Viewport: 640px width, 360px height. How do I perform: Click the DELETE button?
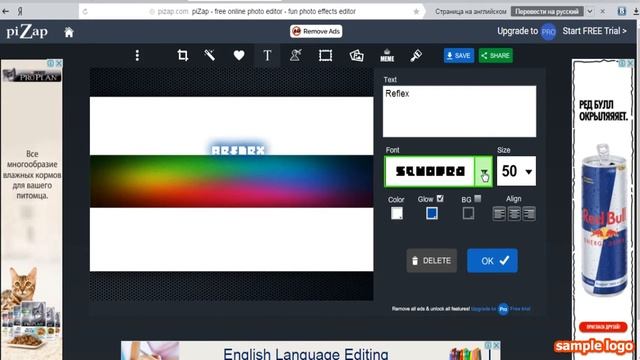tap(431, 260)
